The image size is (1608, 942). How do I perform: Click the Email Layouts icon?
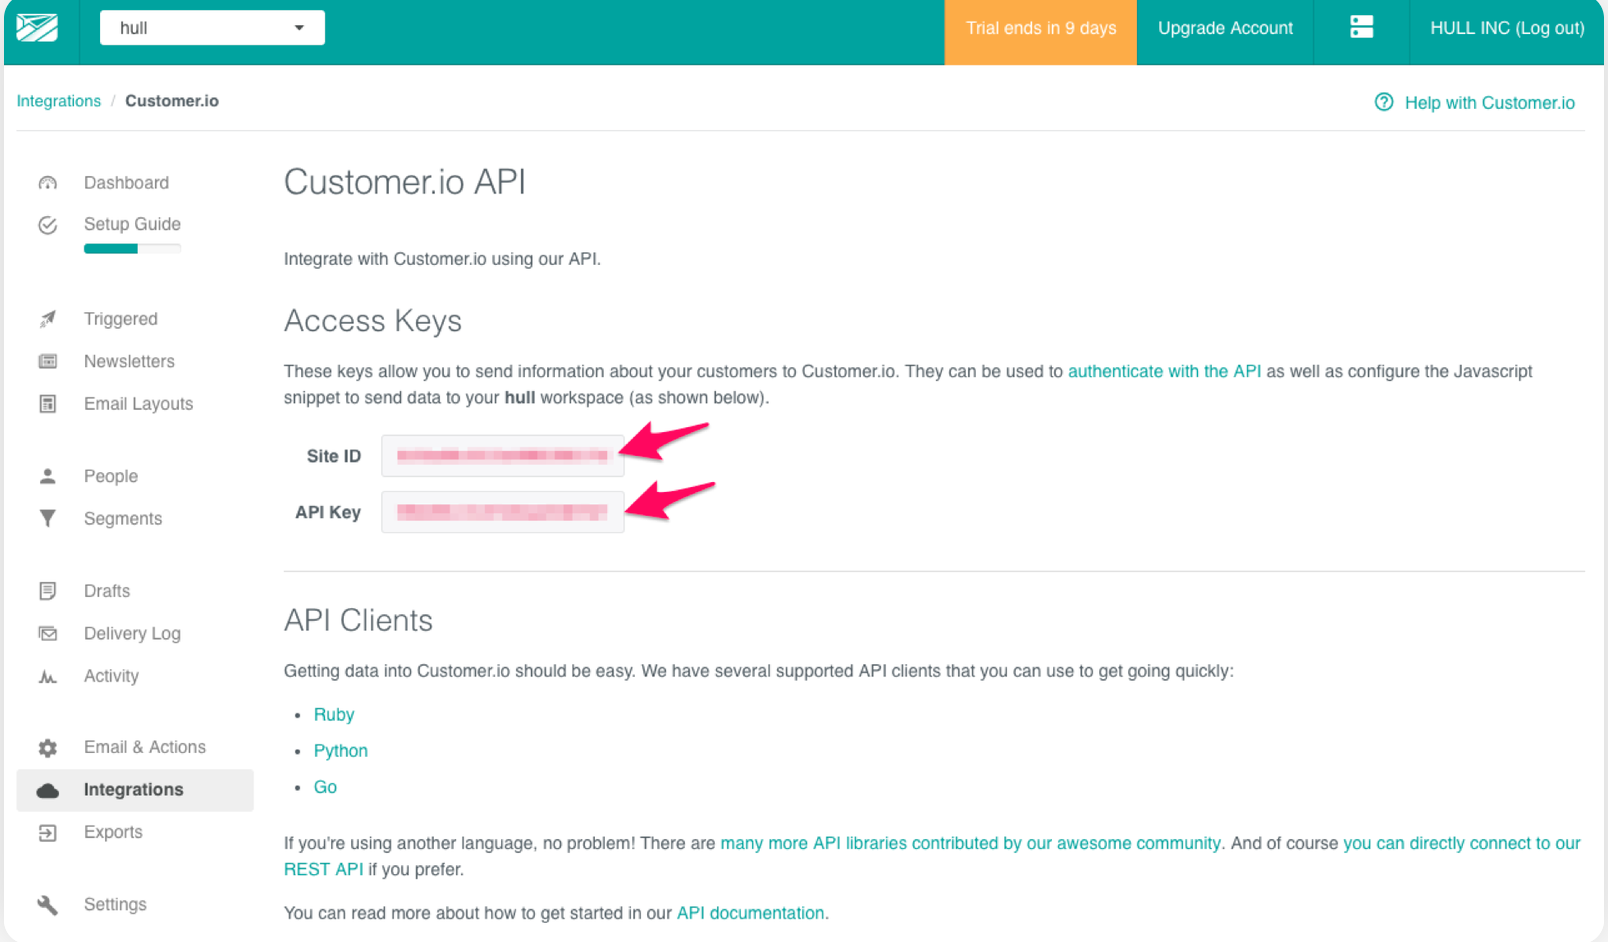48,404
